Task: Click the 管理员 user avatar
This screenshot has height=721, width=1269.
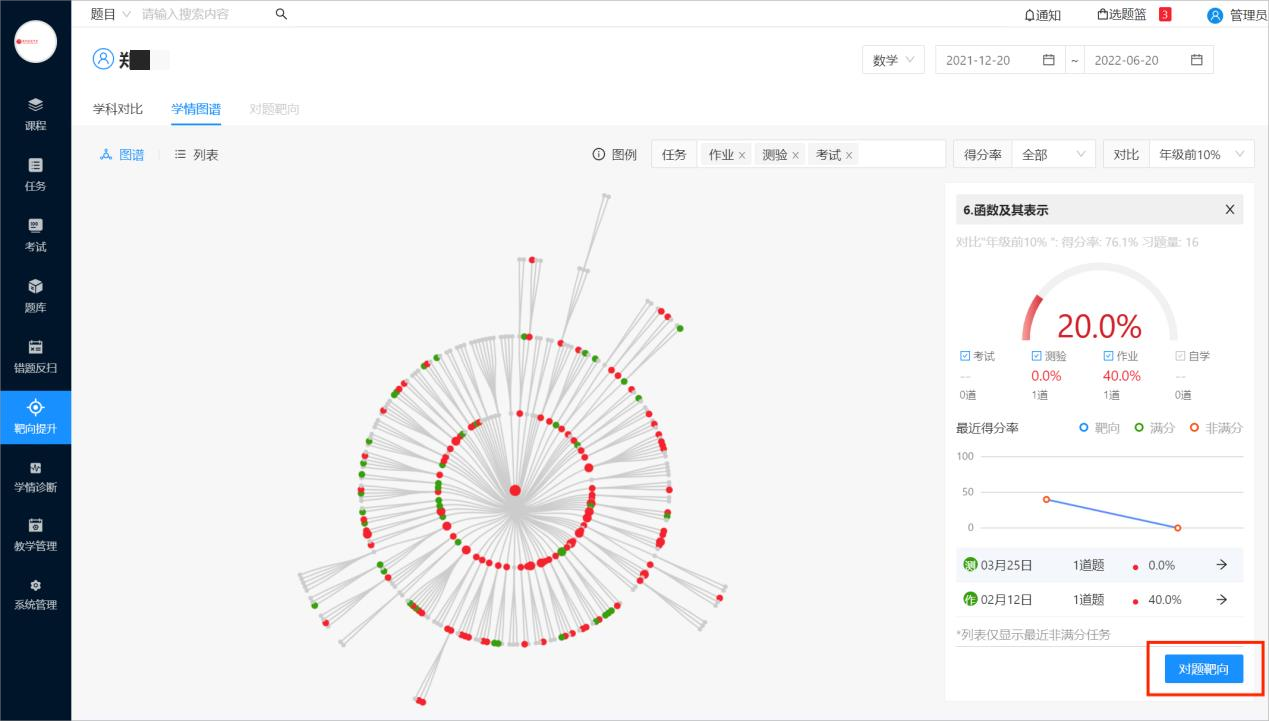Action: point(1215,15)
